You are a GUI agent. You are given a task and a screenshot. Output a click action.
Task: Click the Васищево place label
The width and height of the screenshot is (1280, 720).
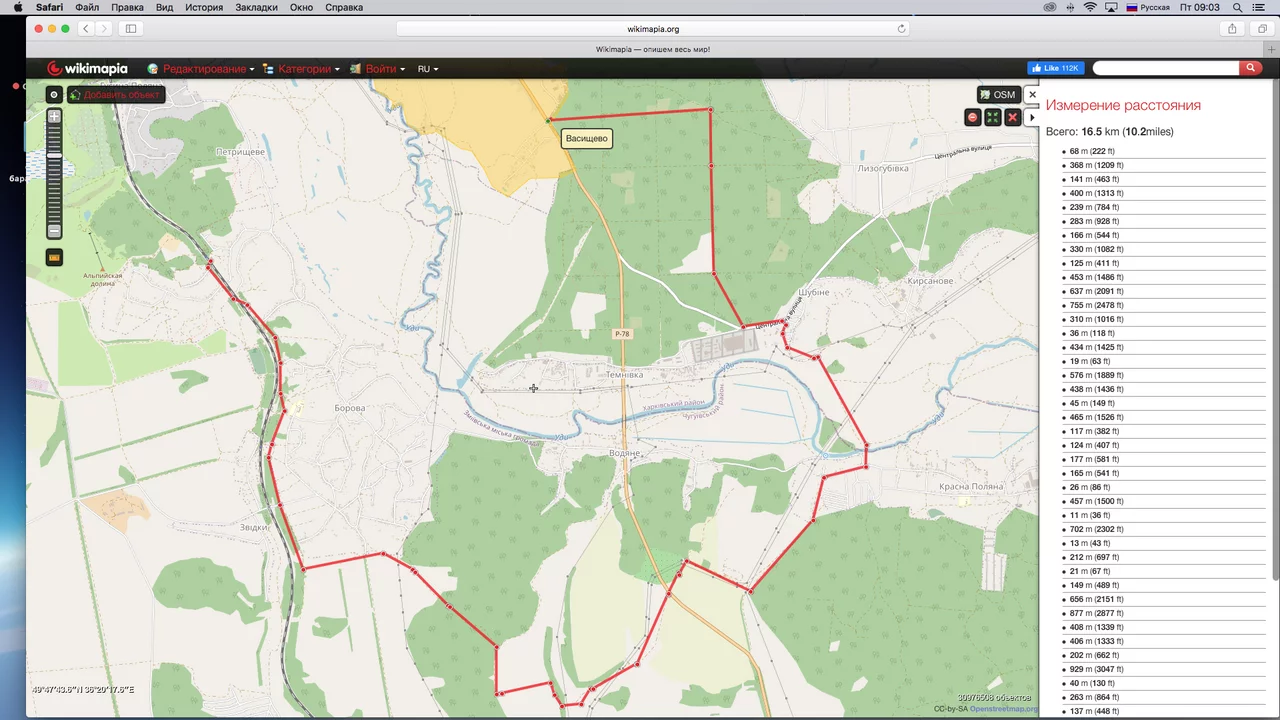point(586,138)
